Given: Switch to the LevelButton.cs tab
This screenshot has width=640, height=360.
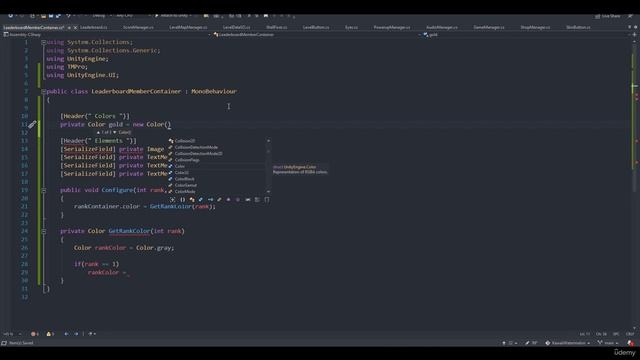Looking at the screenshot, I should pyautogui.click(x=316, y=27).
